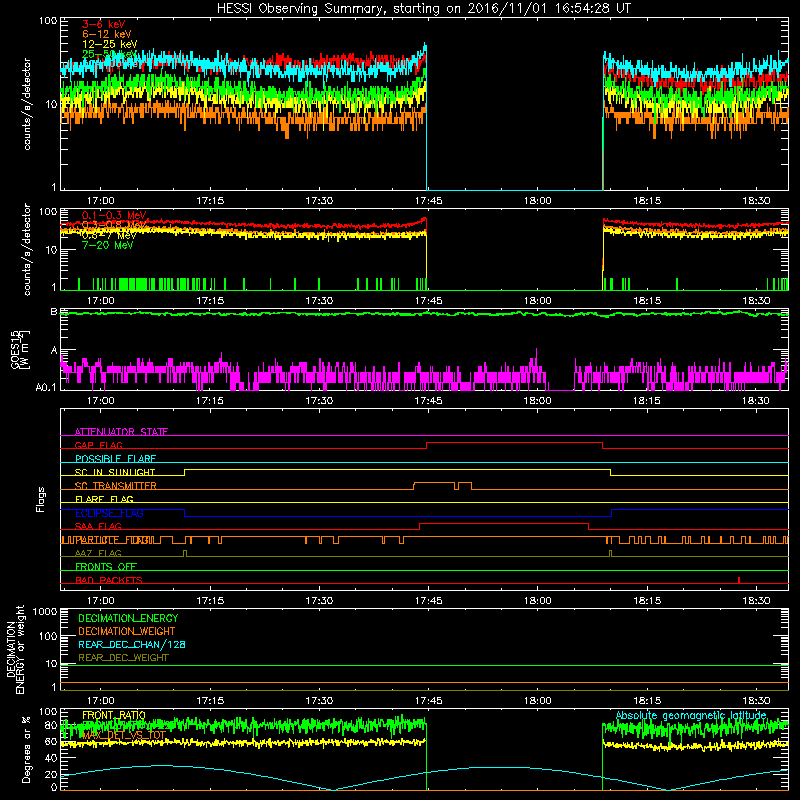Click the Degrees or % axis label
The height and width of the screenshot is (800, 800).
click(26, 749)
